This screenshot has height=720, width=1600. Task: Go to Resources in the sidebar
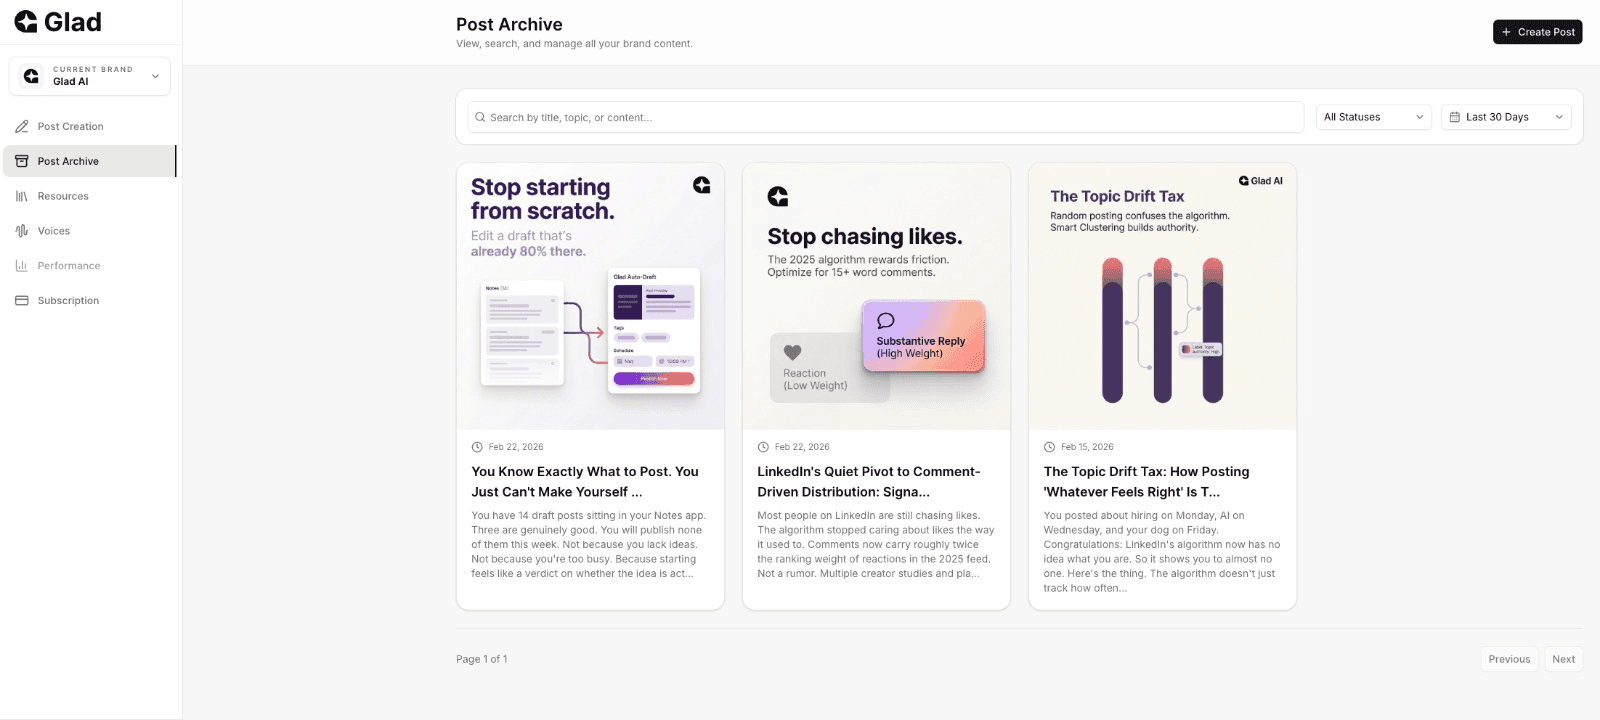tap(63, 196)
